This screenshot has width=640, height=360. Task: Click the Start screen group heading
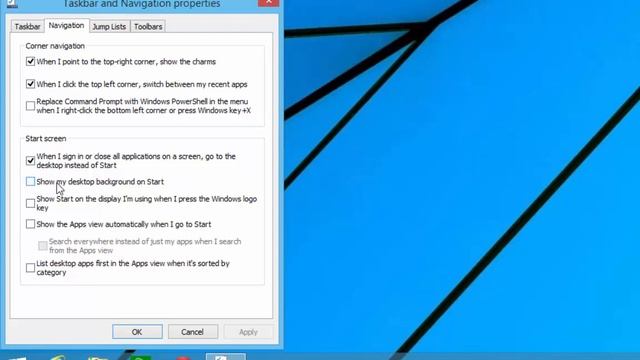click(x=46, y=139)
